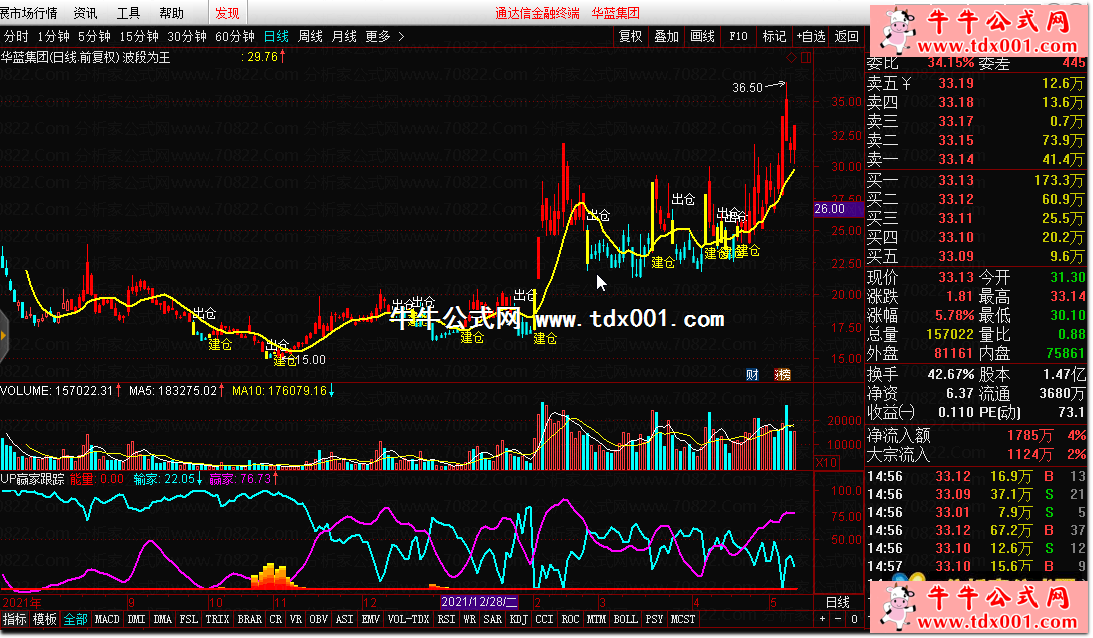Apply the MACD indicator
The height and width of the screenshot is (638, 1093).
click(x=107, y=619)
